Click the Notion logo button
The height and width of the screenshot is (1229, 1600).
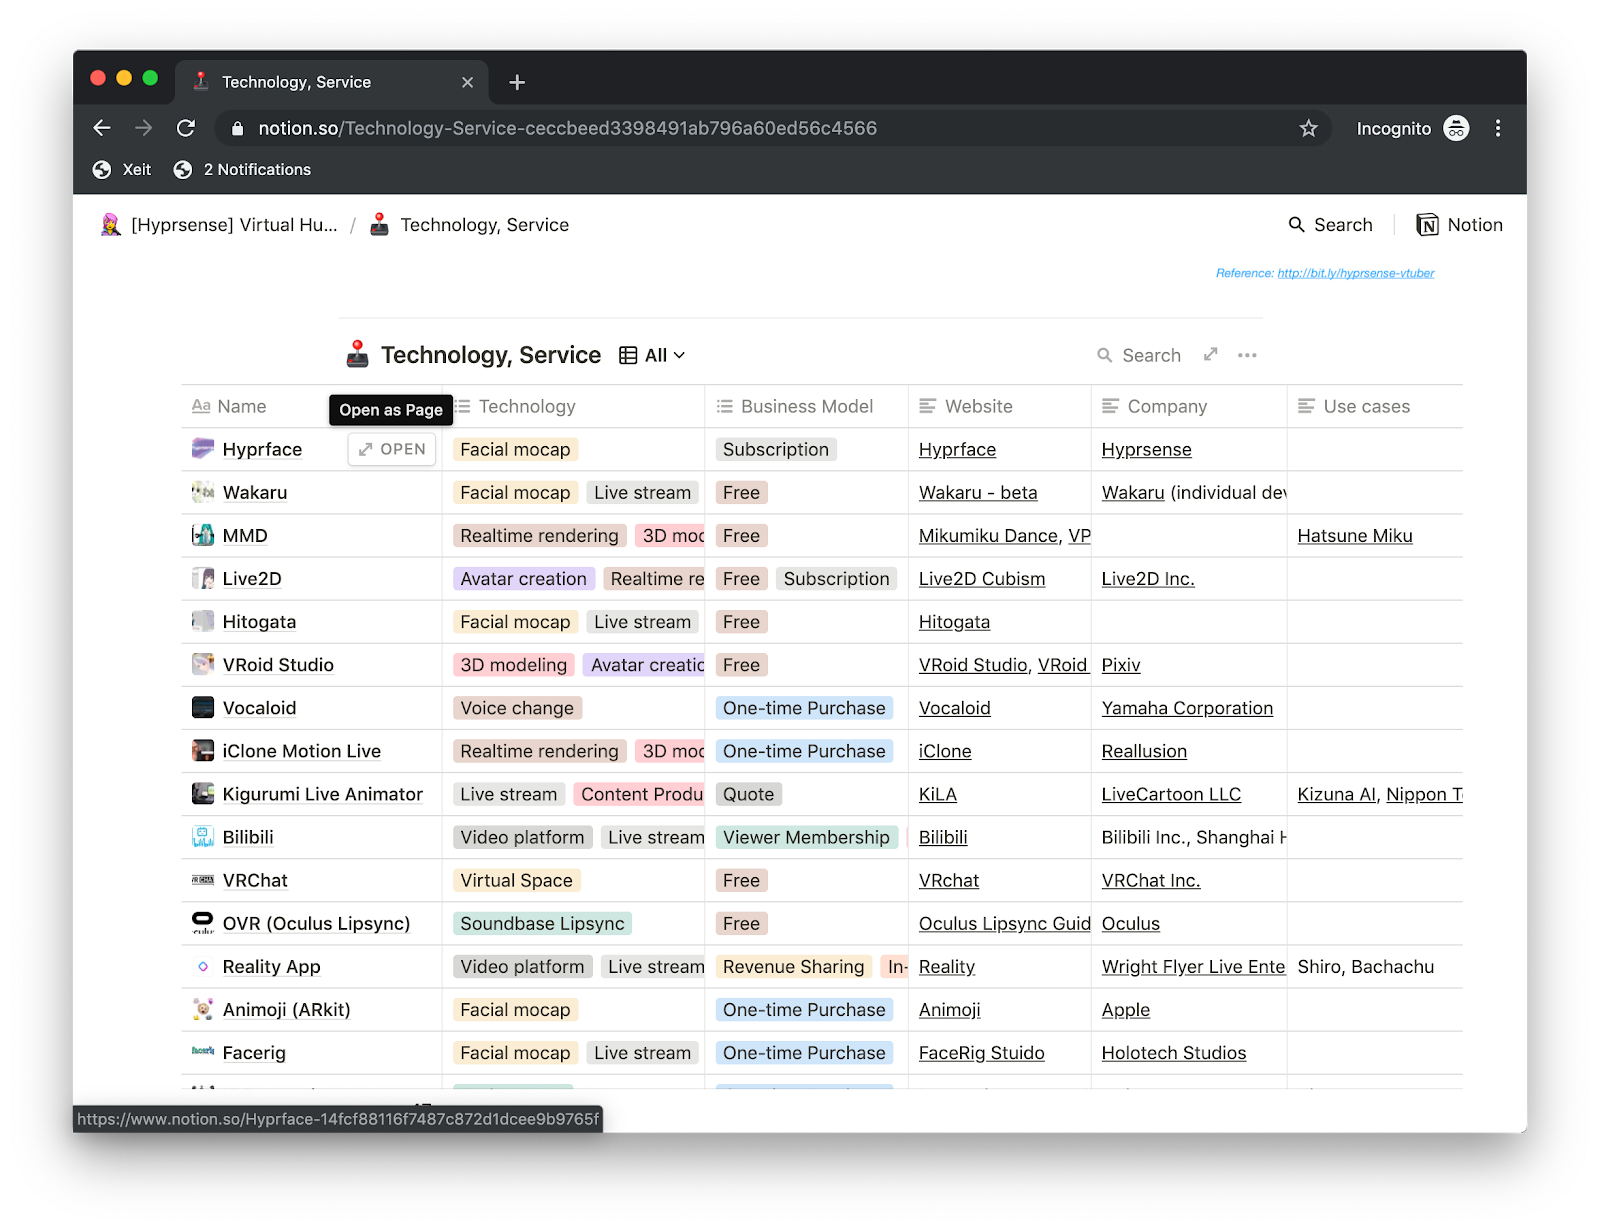click(x=1460, y=225)
